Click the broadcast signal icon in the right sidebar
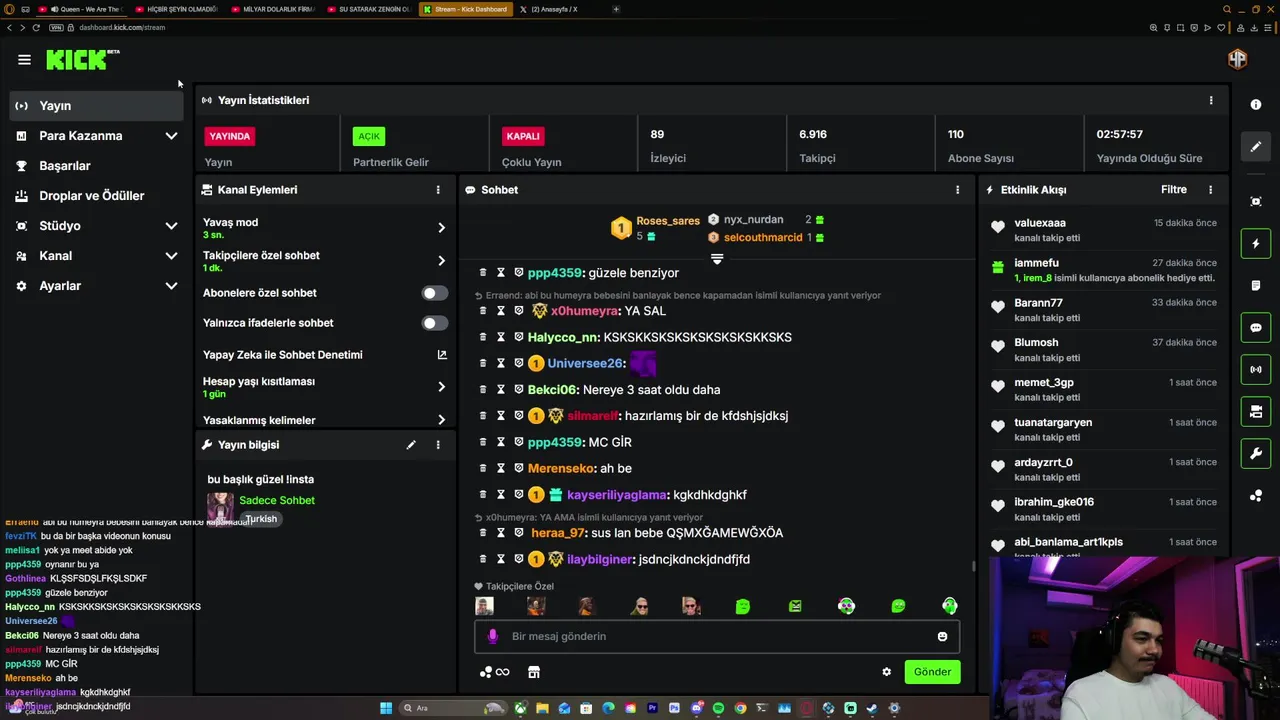1280x720 pixels. coord(1256,370)
